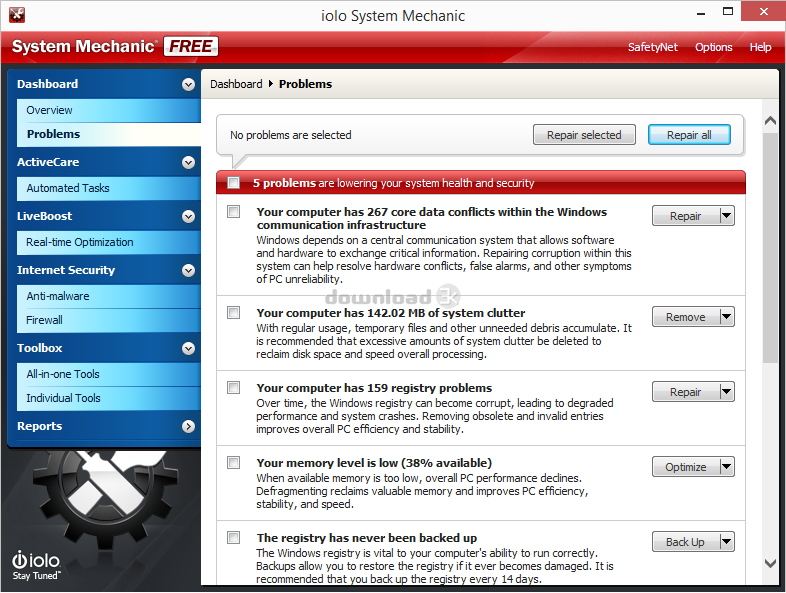This screenshot has width=786, height=593.
Task: Open Anti-malware in the sidebar
Action: tap(58, 296)
